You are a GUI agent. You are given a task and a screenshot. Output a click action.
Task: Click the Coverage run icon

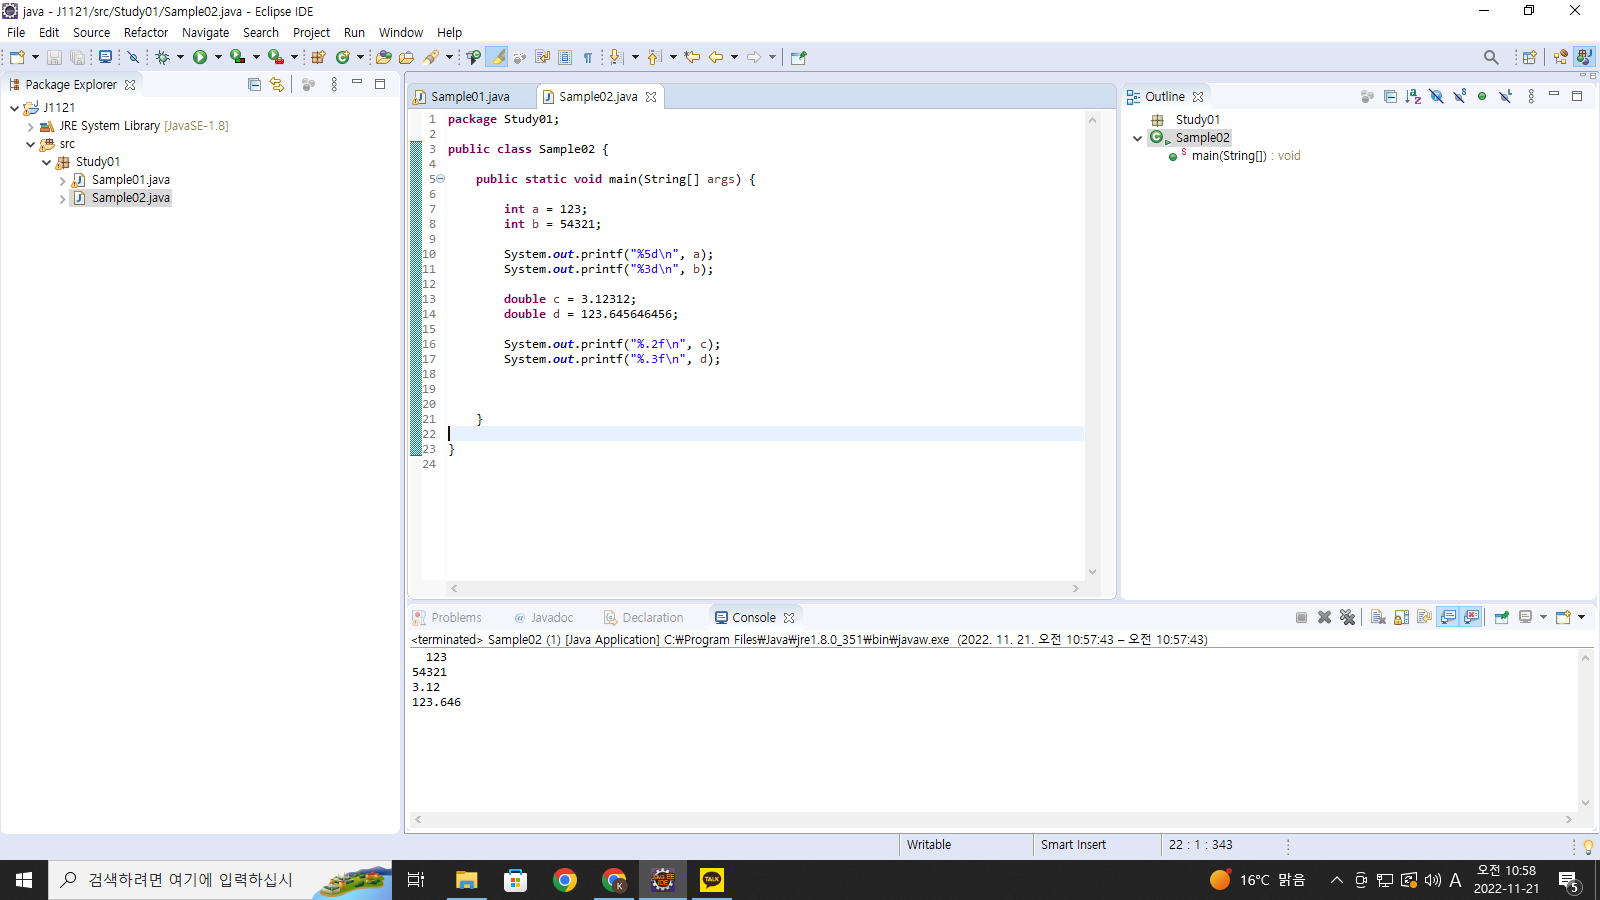coord(237,57)
